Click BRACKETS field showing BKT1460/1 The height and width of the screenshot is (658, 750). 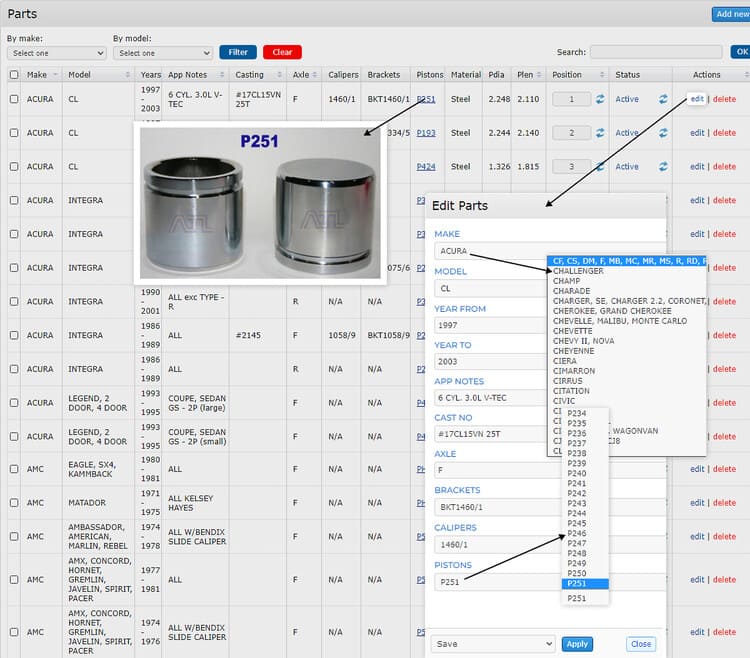[550, 507]
